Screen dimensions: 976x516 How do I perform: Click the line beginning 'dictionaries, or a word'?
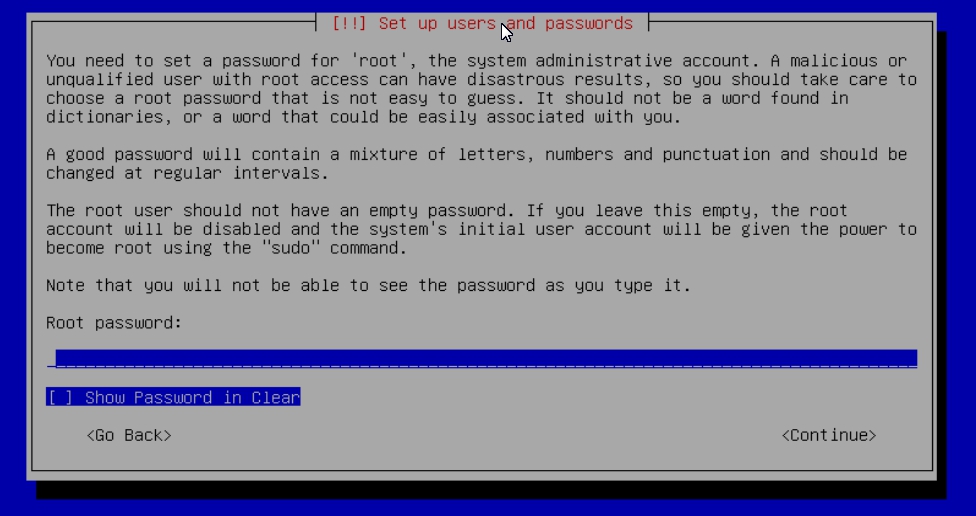[364, 117]
